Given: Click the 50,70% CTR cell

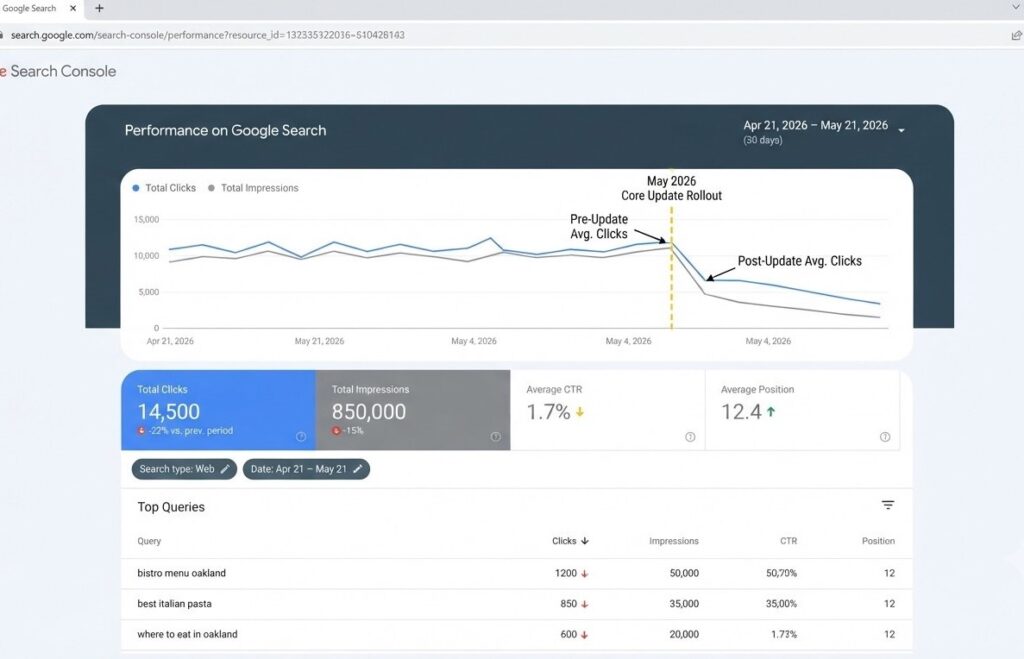Looking at the screenshot, I should [781, 573].
